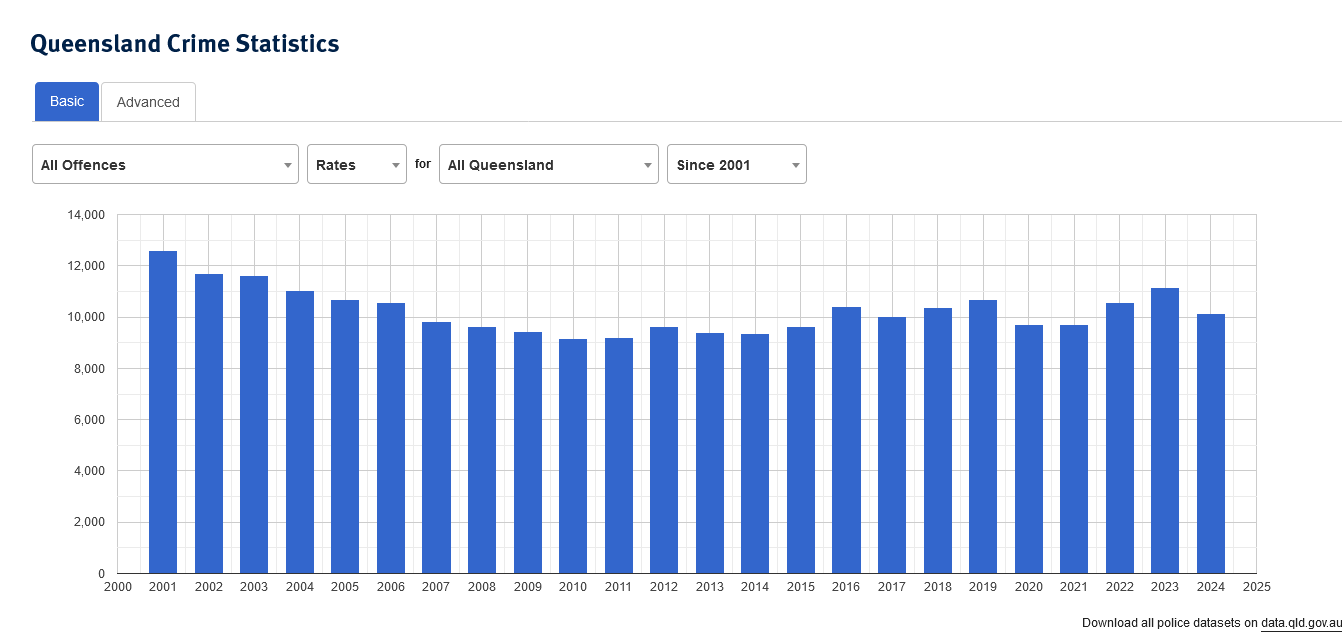Open the All Queensland region dropdown
Viewport: 1342px width, 632px height.
pos(548,165)
